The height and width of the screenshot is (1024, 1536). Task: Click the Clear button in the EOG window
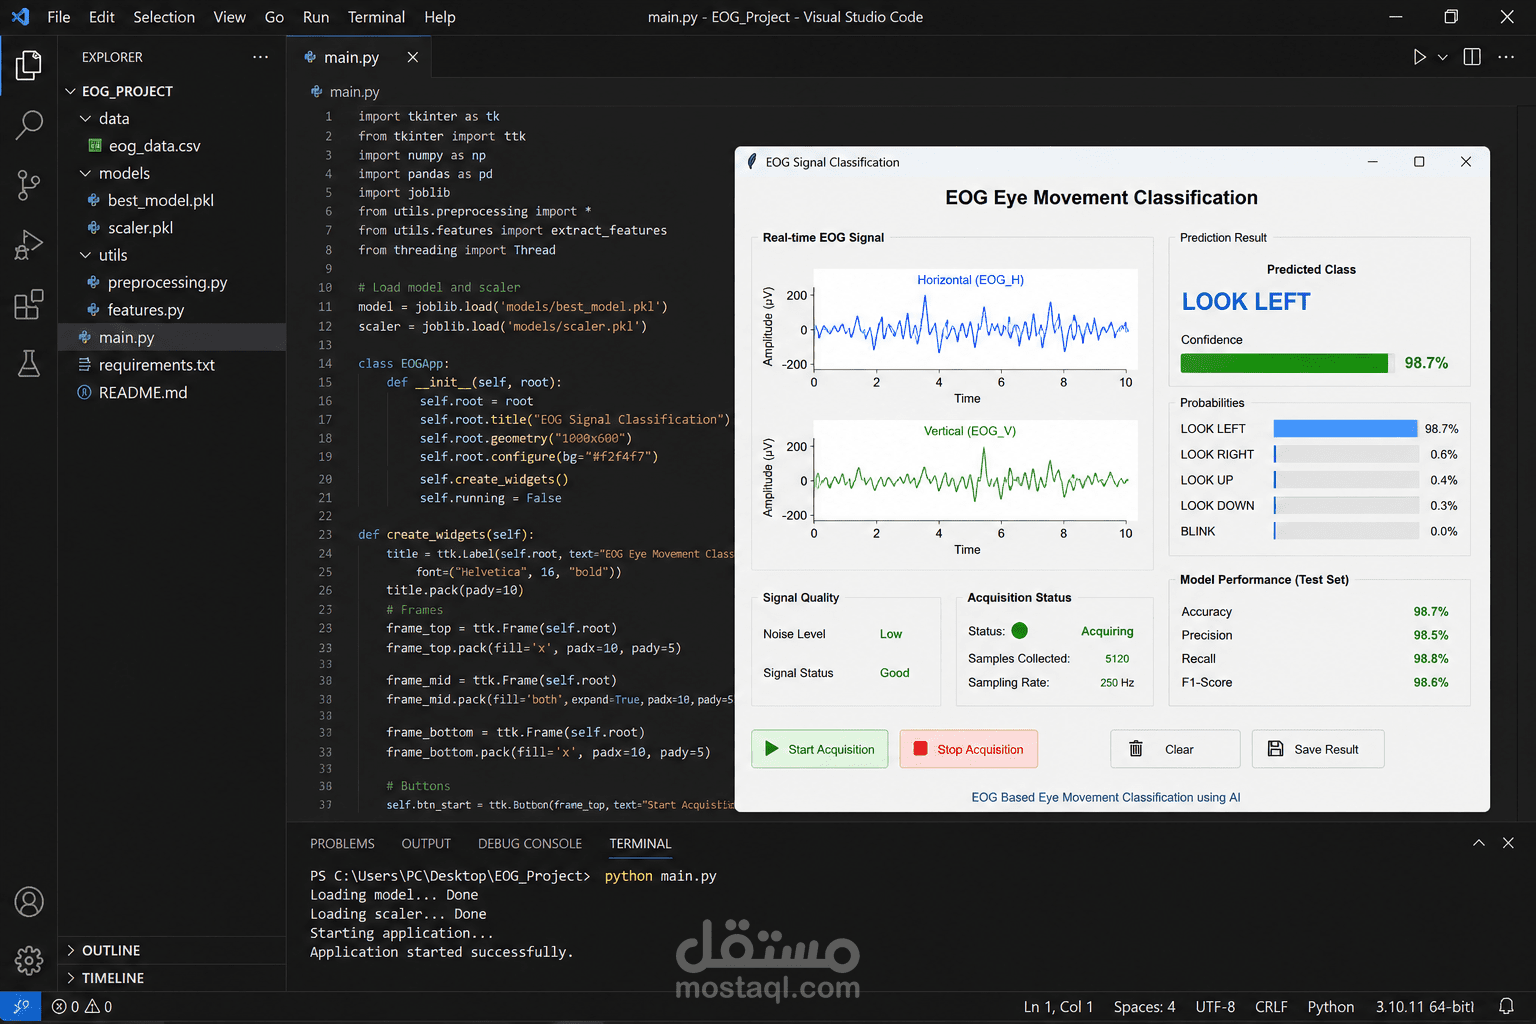(1175, 749)
